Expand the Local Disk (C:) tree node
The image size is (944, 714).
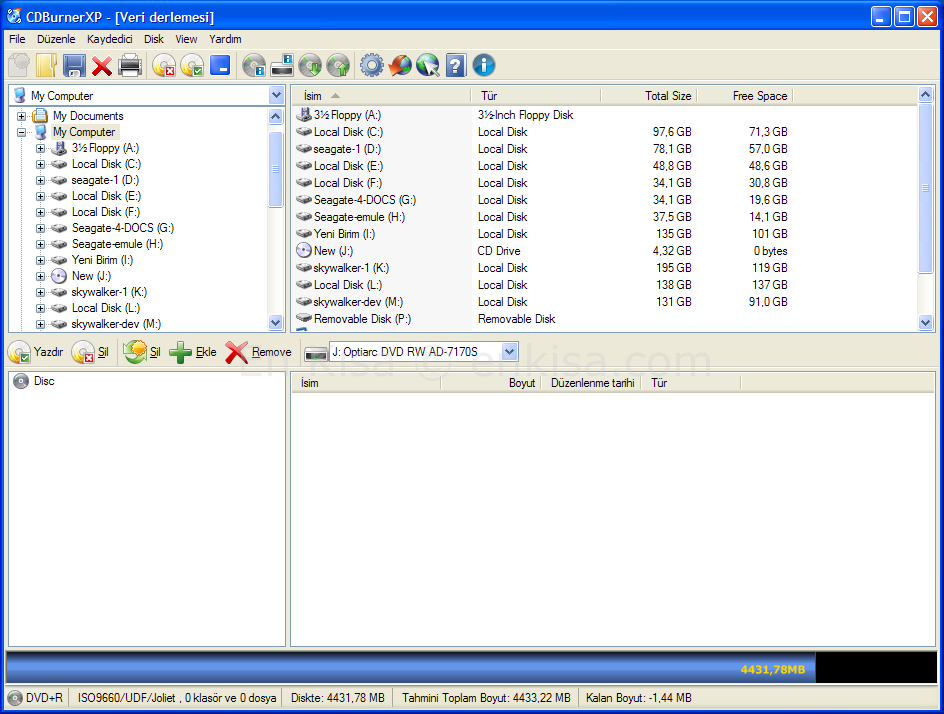coord(40,164)
